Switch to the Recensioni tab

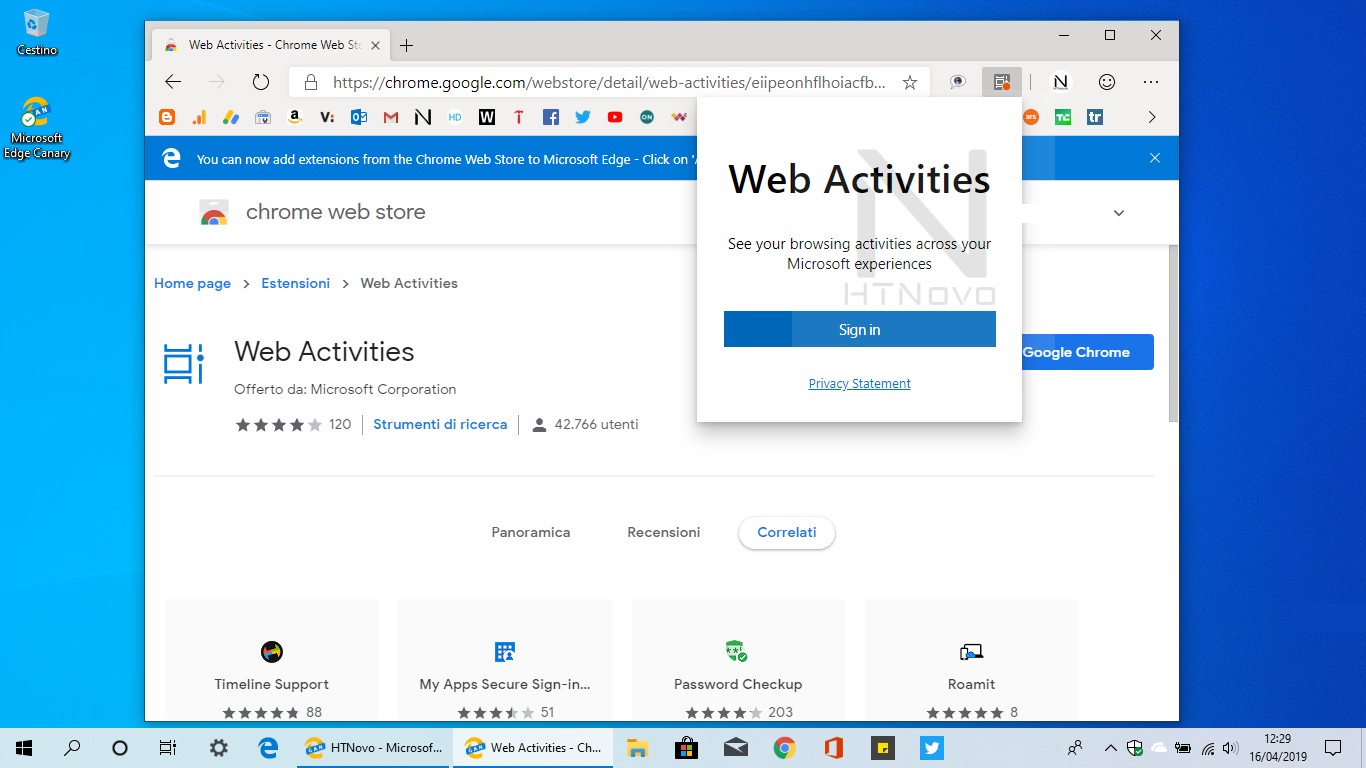[663, 532]
